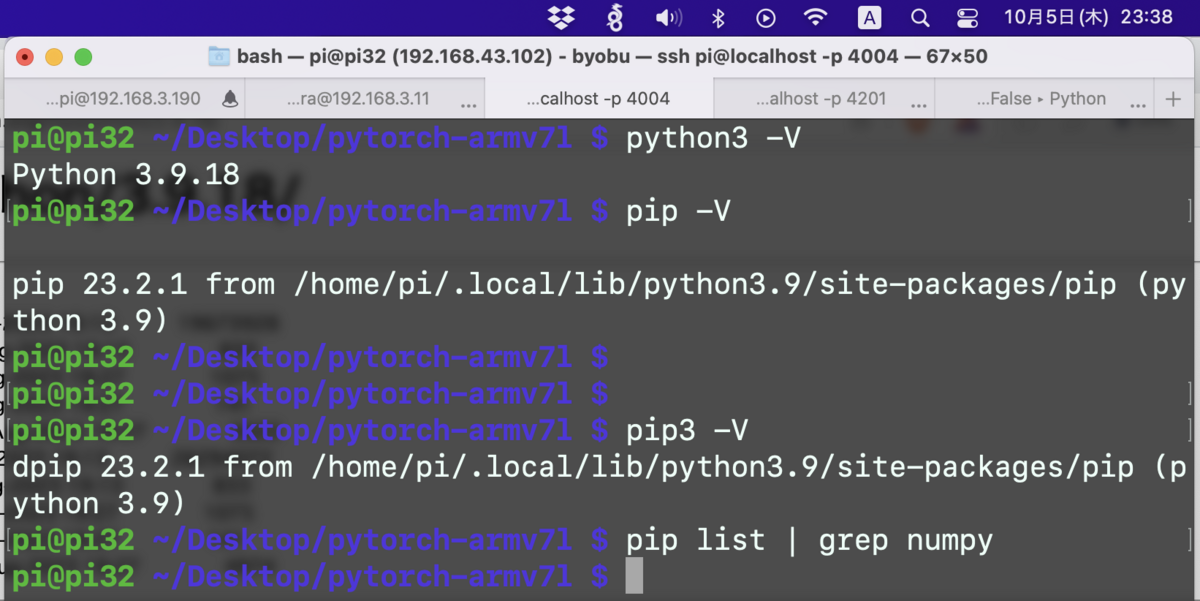Open Control Center from the menu bar
Screen dimensions: 1200x601
click(966, 17)
